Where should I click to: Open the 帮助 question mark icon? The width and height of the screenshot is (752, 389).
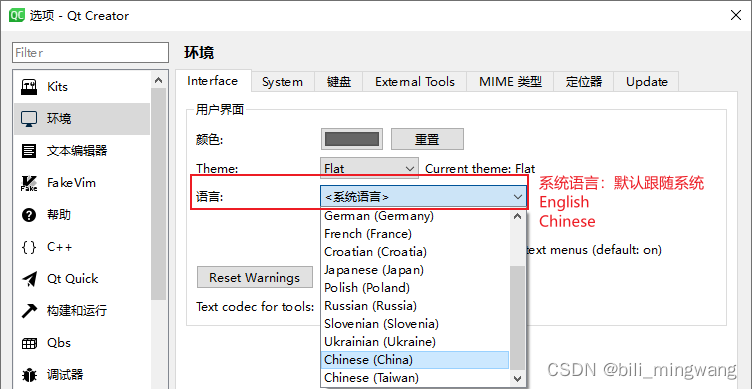pyautogui.click(x=29, y=215)
